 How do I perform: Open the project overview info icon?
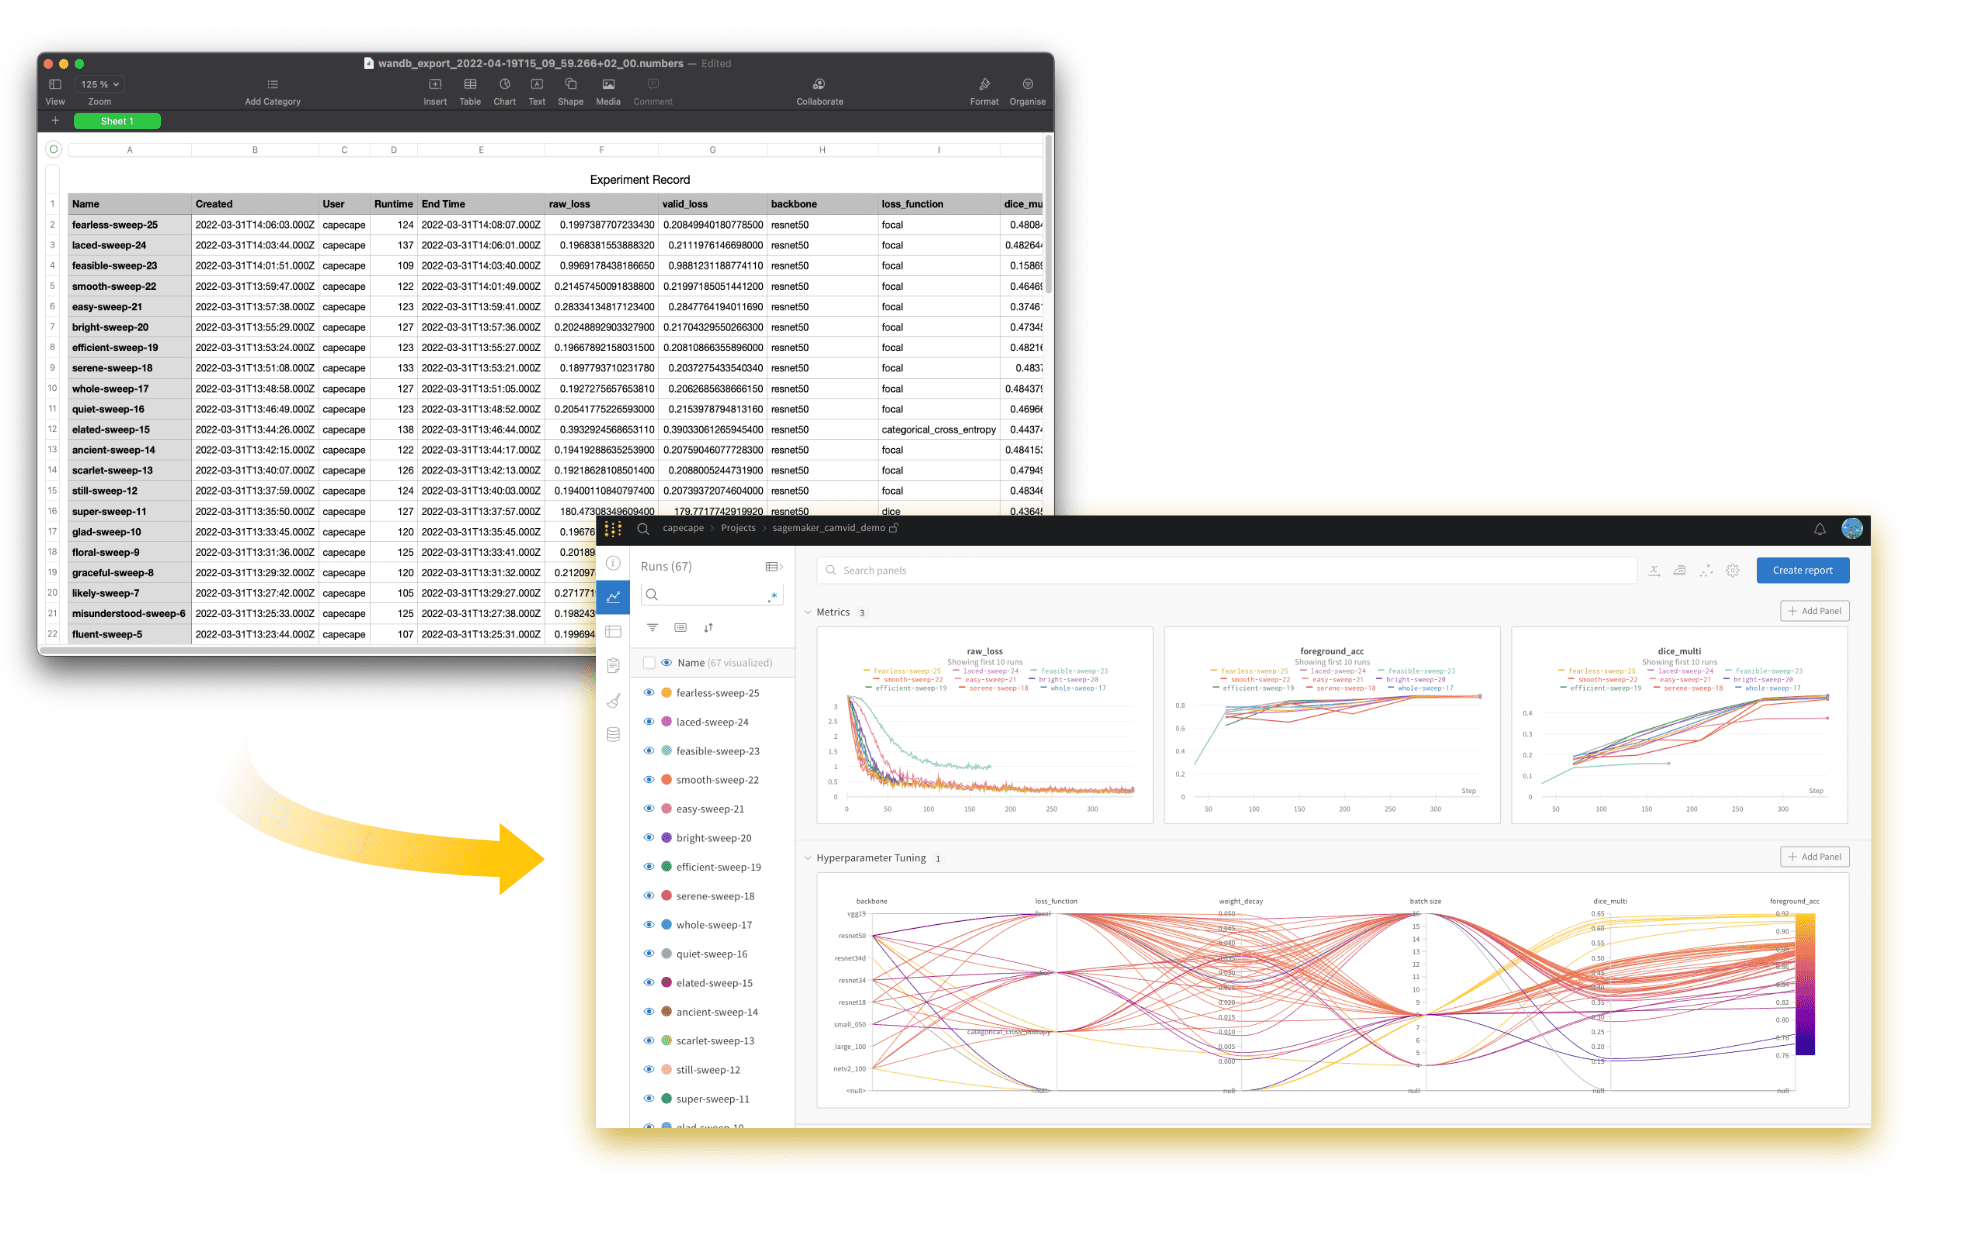[x=613, y=563]
